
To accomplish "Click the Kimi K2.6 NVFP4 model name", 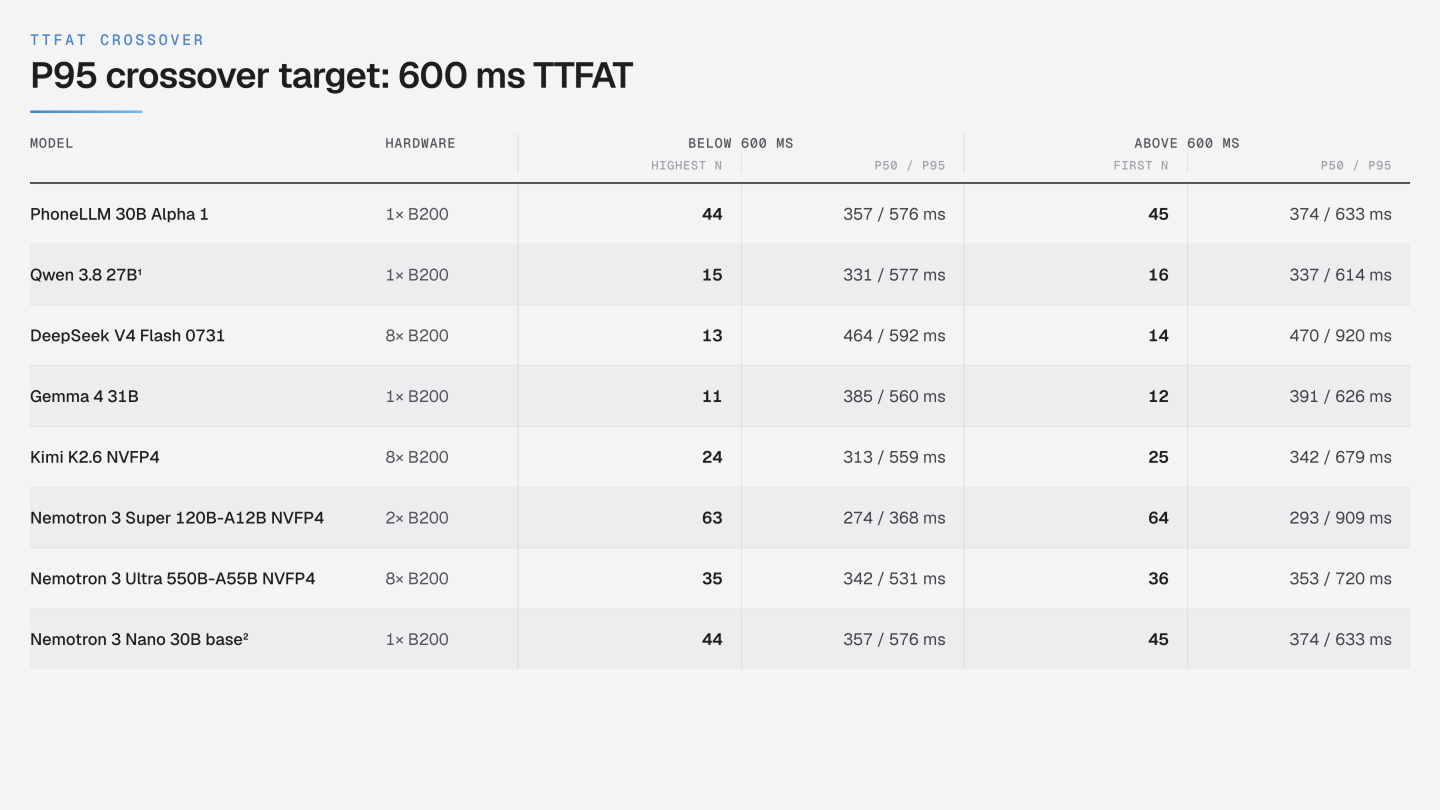I will (x=95, y=457).
